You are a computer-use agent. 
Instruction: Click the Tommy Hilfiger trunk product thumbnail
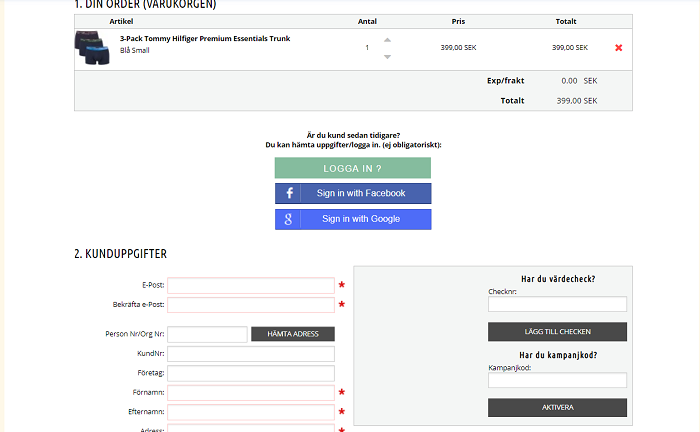click(x=93, y=48)
